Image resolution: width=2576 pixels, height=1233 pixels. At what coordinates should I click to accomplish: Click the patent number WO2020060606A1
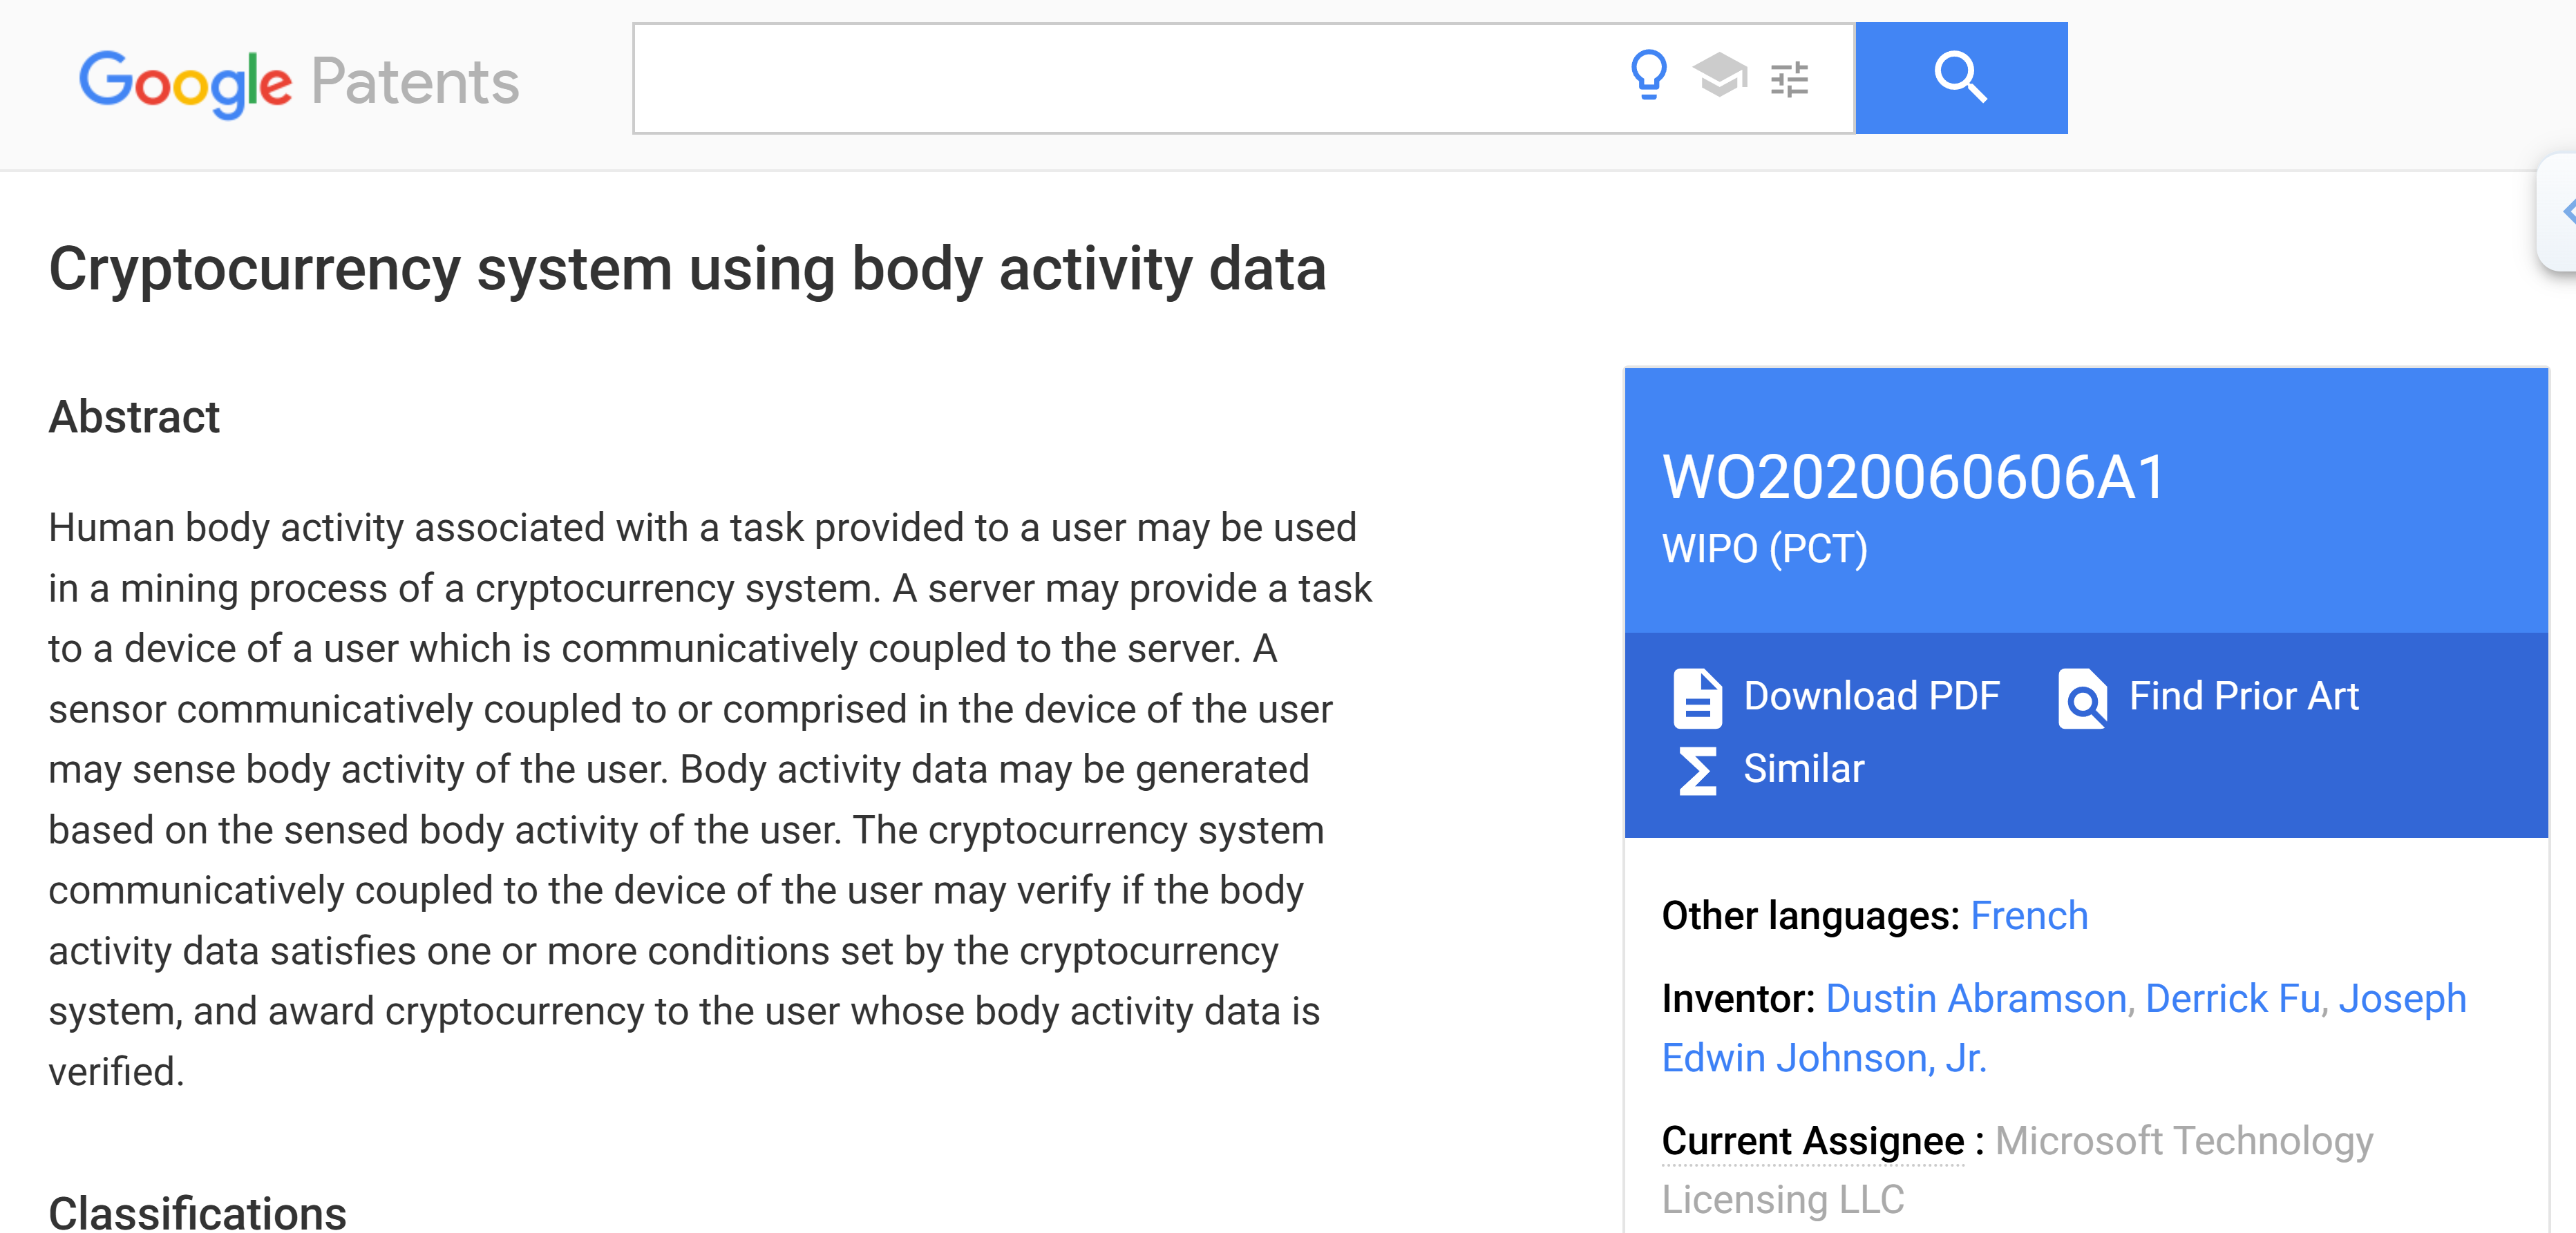pyautogui.click(x=1913, y=477)
